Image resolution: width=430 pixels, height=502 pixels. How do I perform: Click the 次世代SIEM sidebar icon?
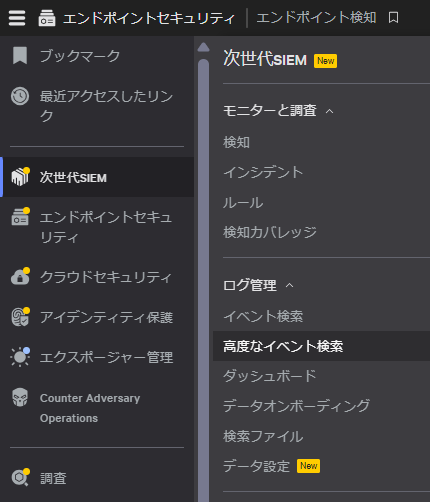[20, 177]
